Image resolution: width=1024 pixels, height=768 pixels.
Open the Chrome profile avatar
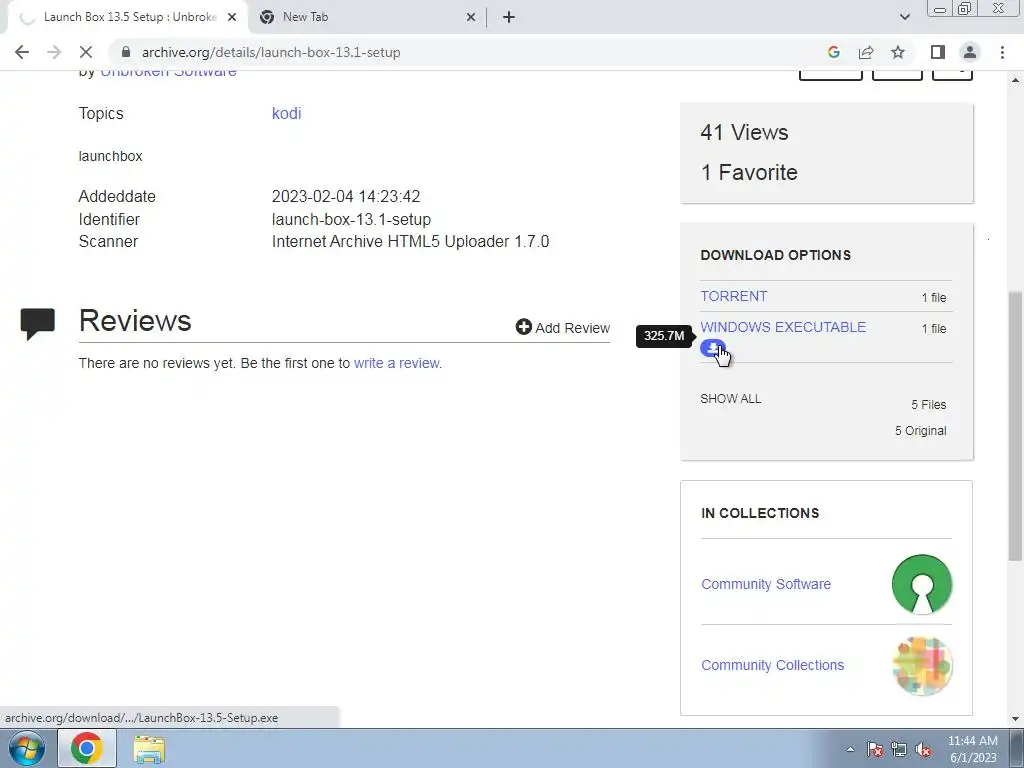point(970,52)
